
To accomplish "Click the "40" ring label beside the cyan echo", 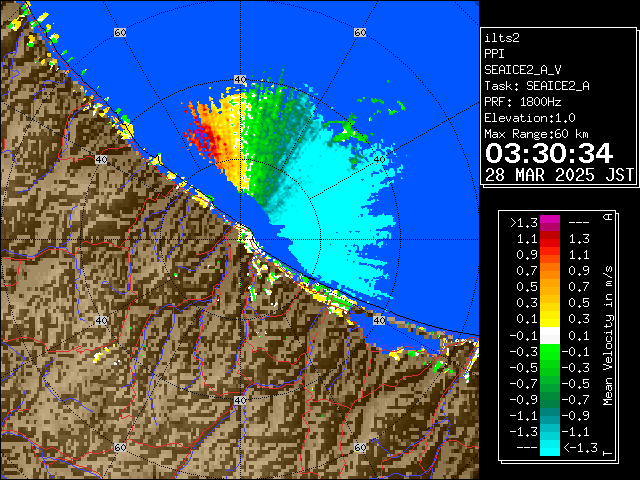I will click(380, 160).
